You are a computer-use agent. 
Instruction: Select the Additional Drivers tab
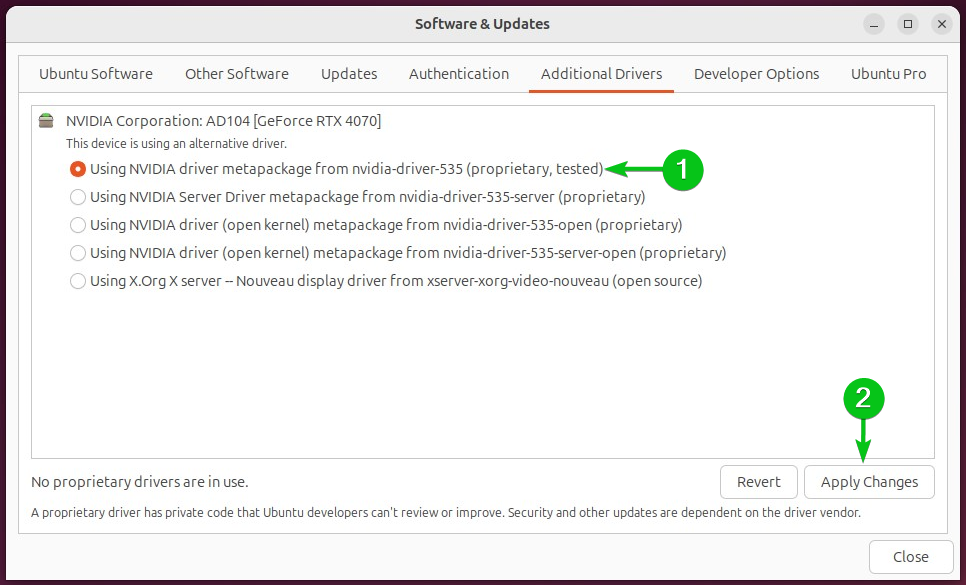tap(601, 74)
